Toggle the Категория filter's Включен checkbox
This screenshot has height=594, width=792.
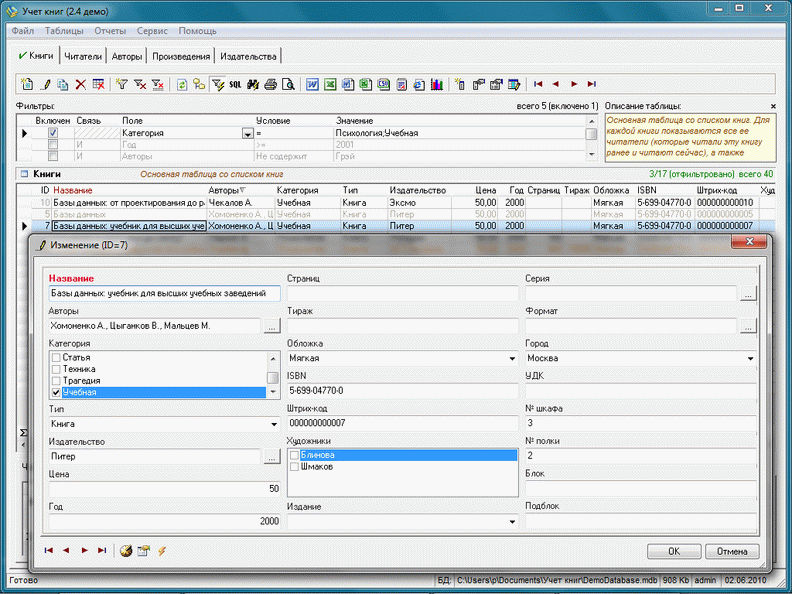click(x=53, y=133)
